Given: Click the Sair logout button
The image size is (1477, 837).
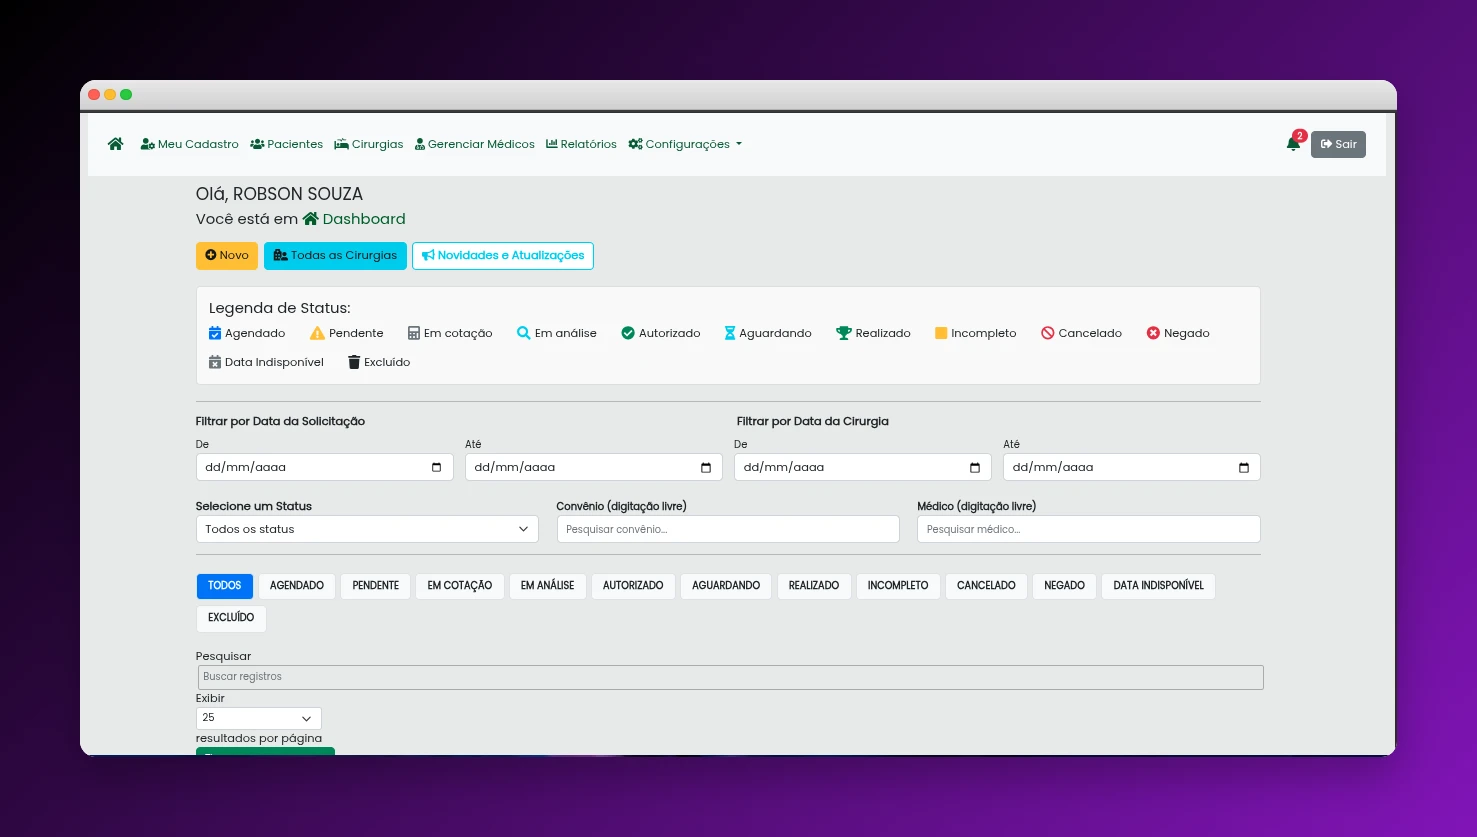Looking at the screenshot, I should click(1338, 144).
